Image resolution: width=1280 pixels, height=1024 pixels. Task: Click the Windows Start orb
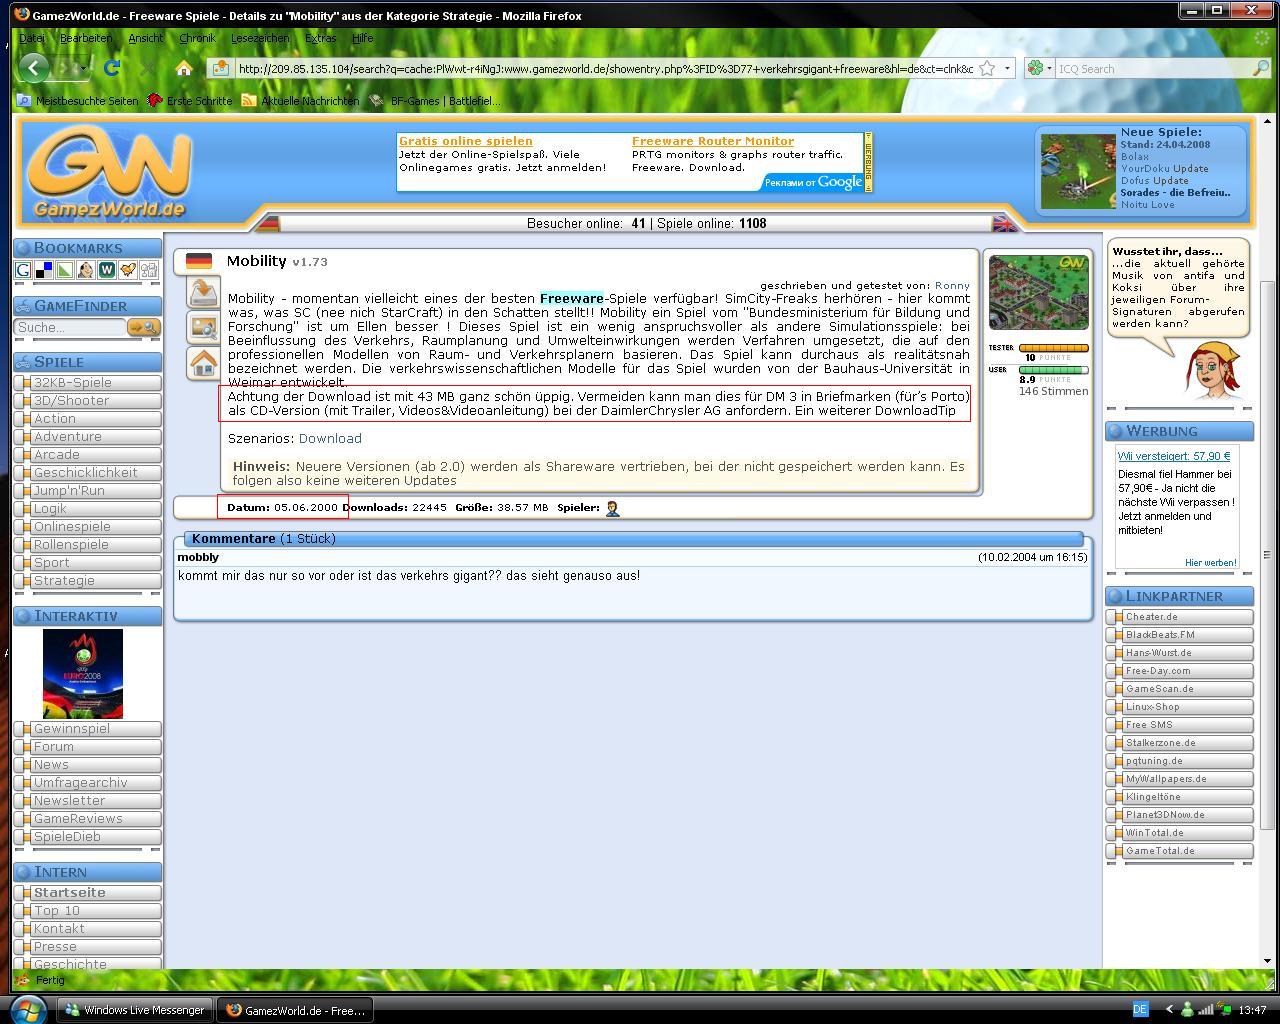tap(26, 1009)
